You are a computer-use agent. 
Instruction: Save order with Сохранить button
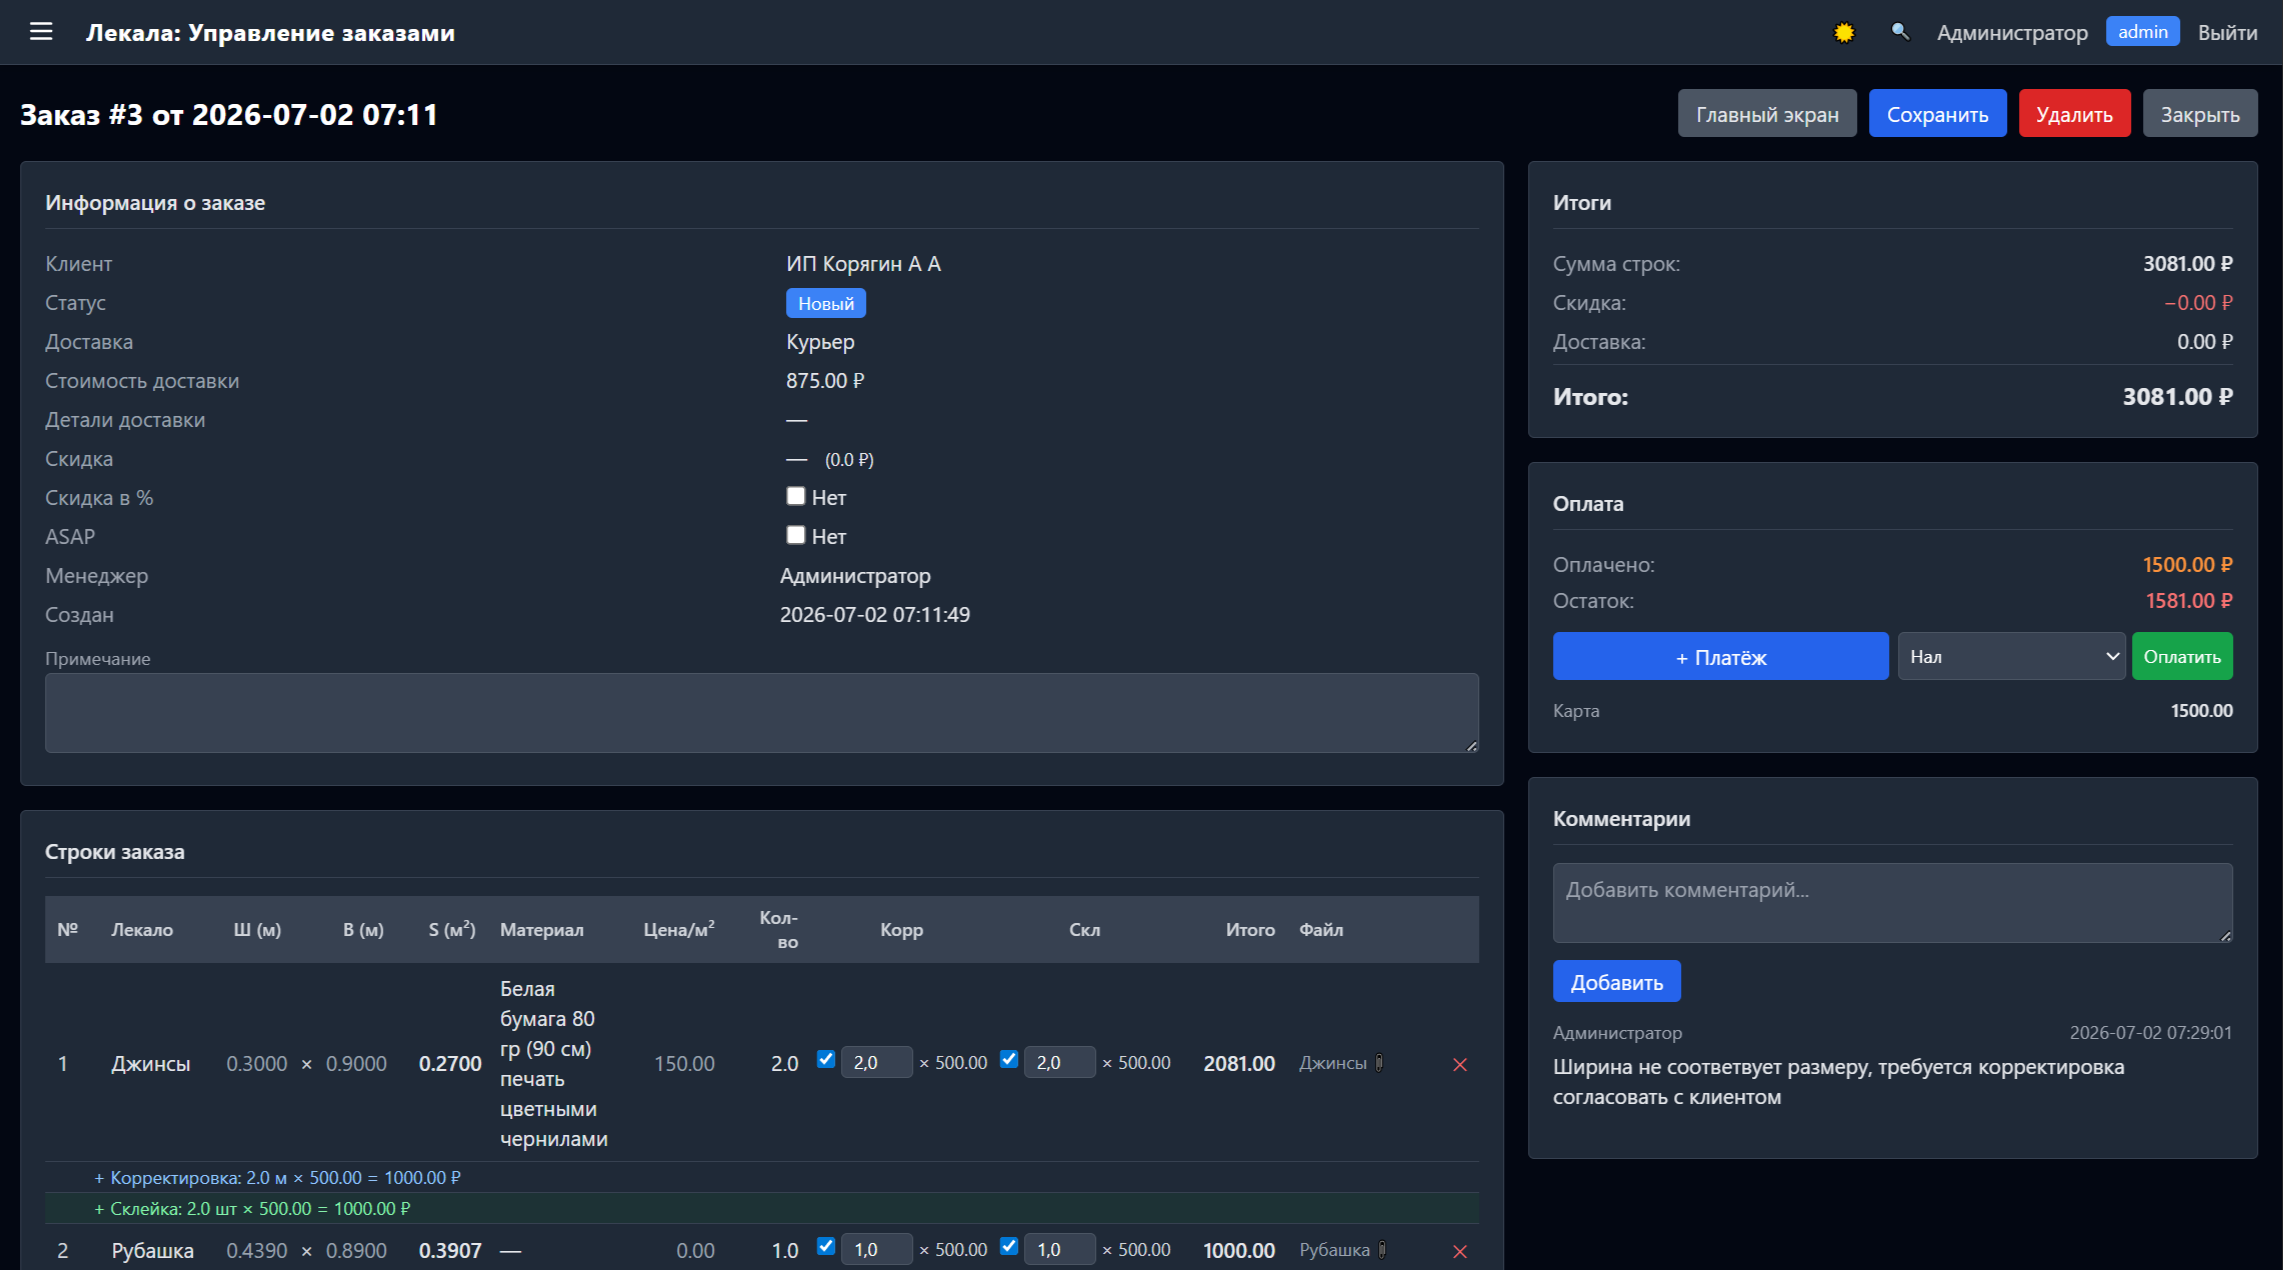coord(1937,114)
